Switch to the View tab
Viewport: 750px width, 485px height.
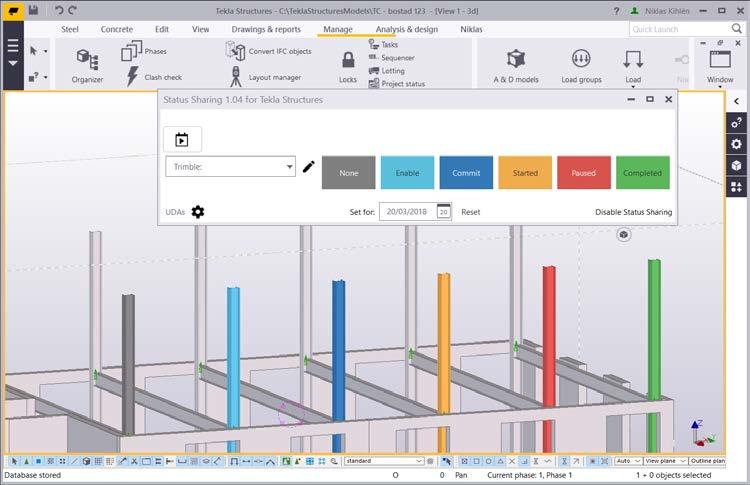click(x=200, y=29)
